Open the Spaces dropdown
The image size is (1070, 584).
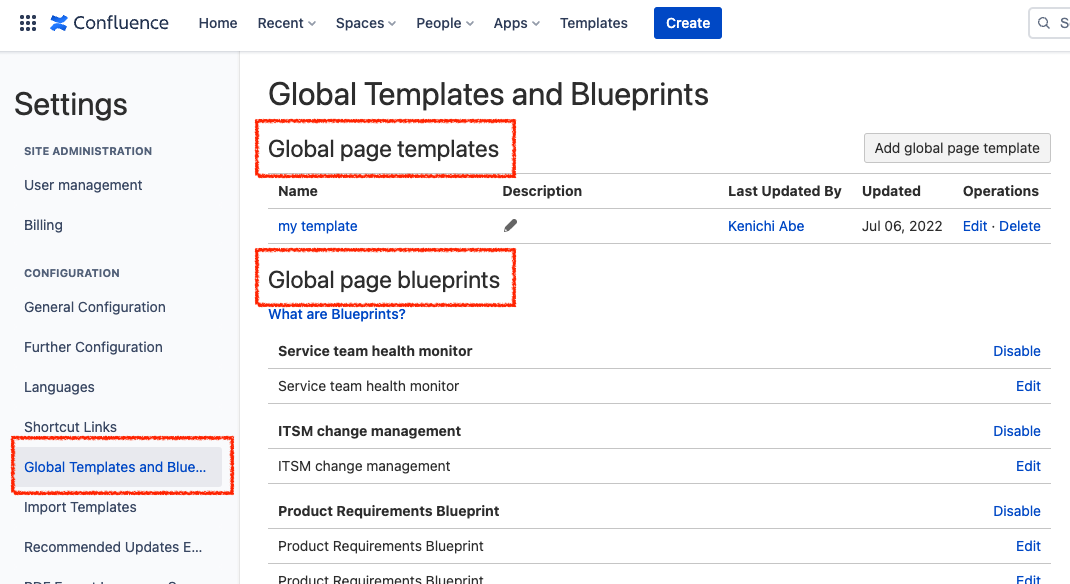(x=365, y=22)
